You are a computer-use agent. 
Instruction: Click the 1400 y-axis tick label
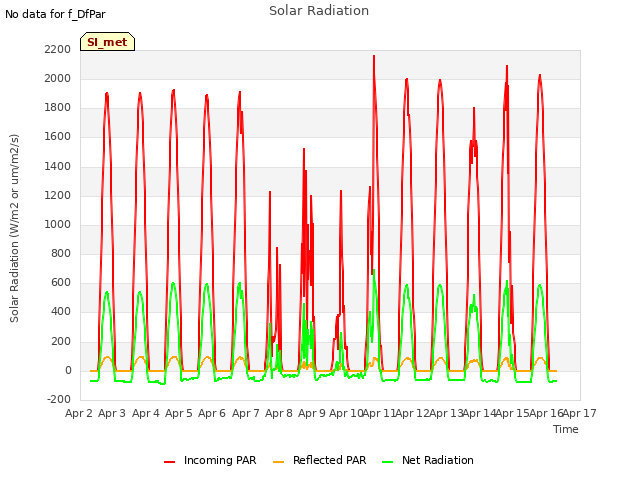point(58,166)
